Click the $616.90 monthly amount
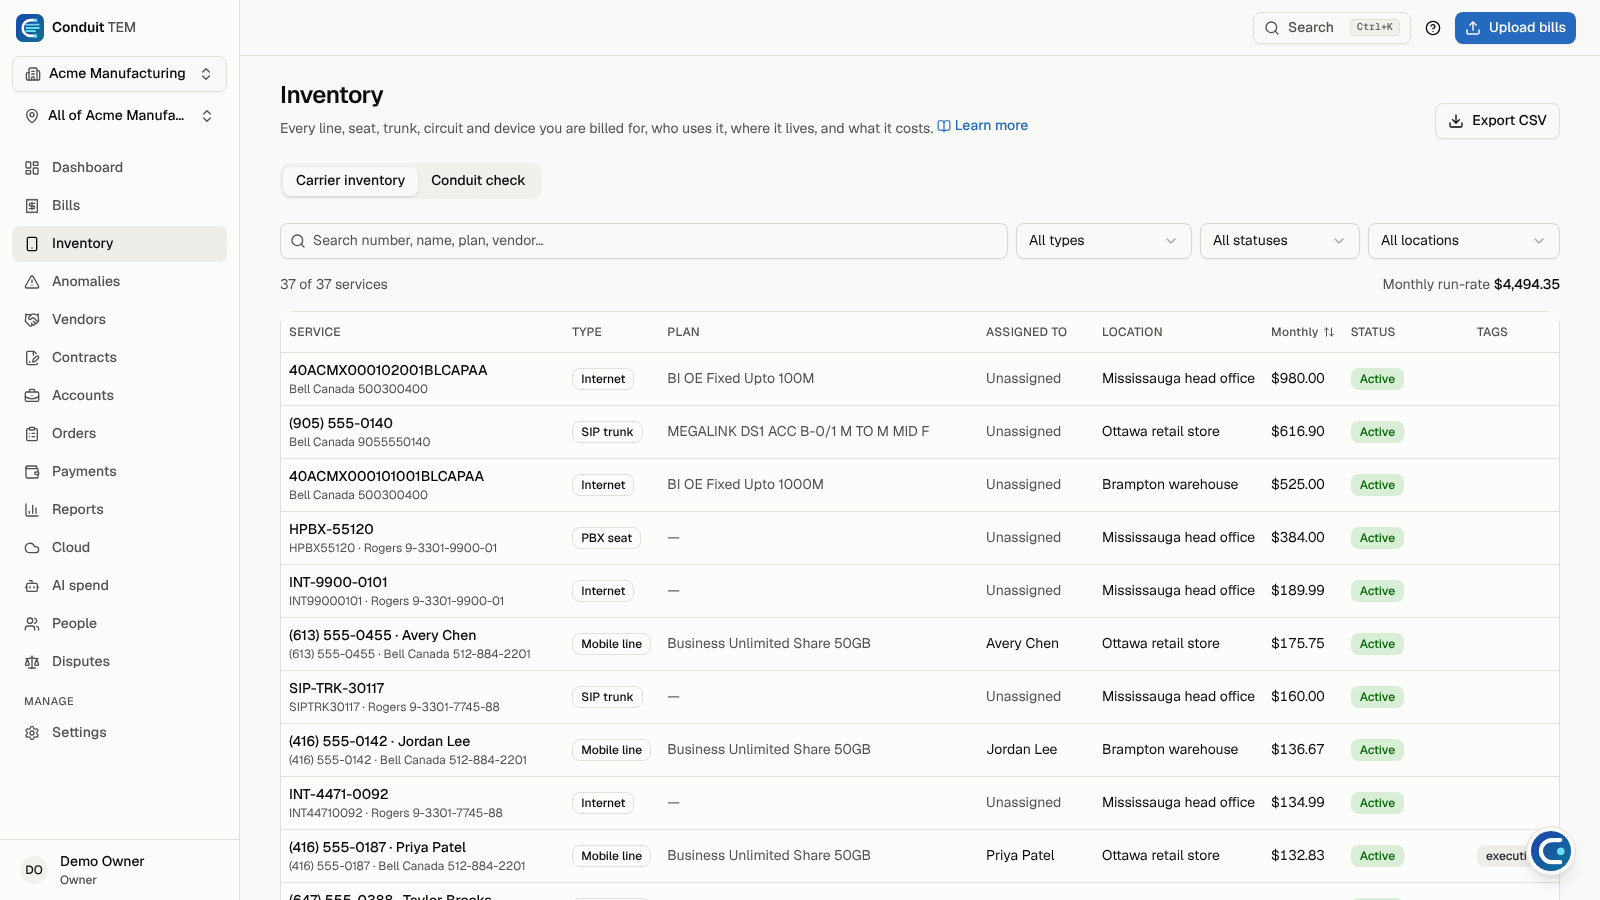 (1297, 432)
